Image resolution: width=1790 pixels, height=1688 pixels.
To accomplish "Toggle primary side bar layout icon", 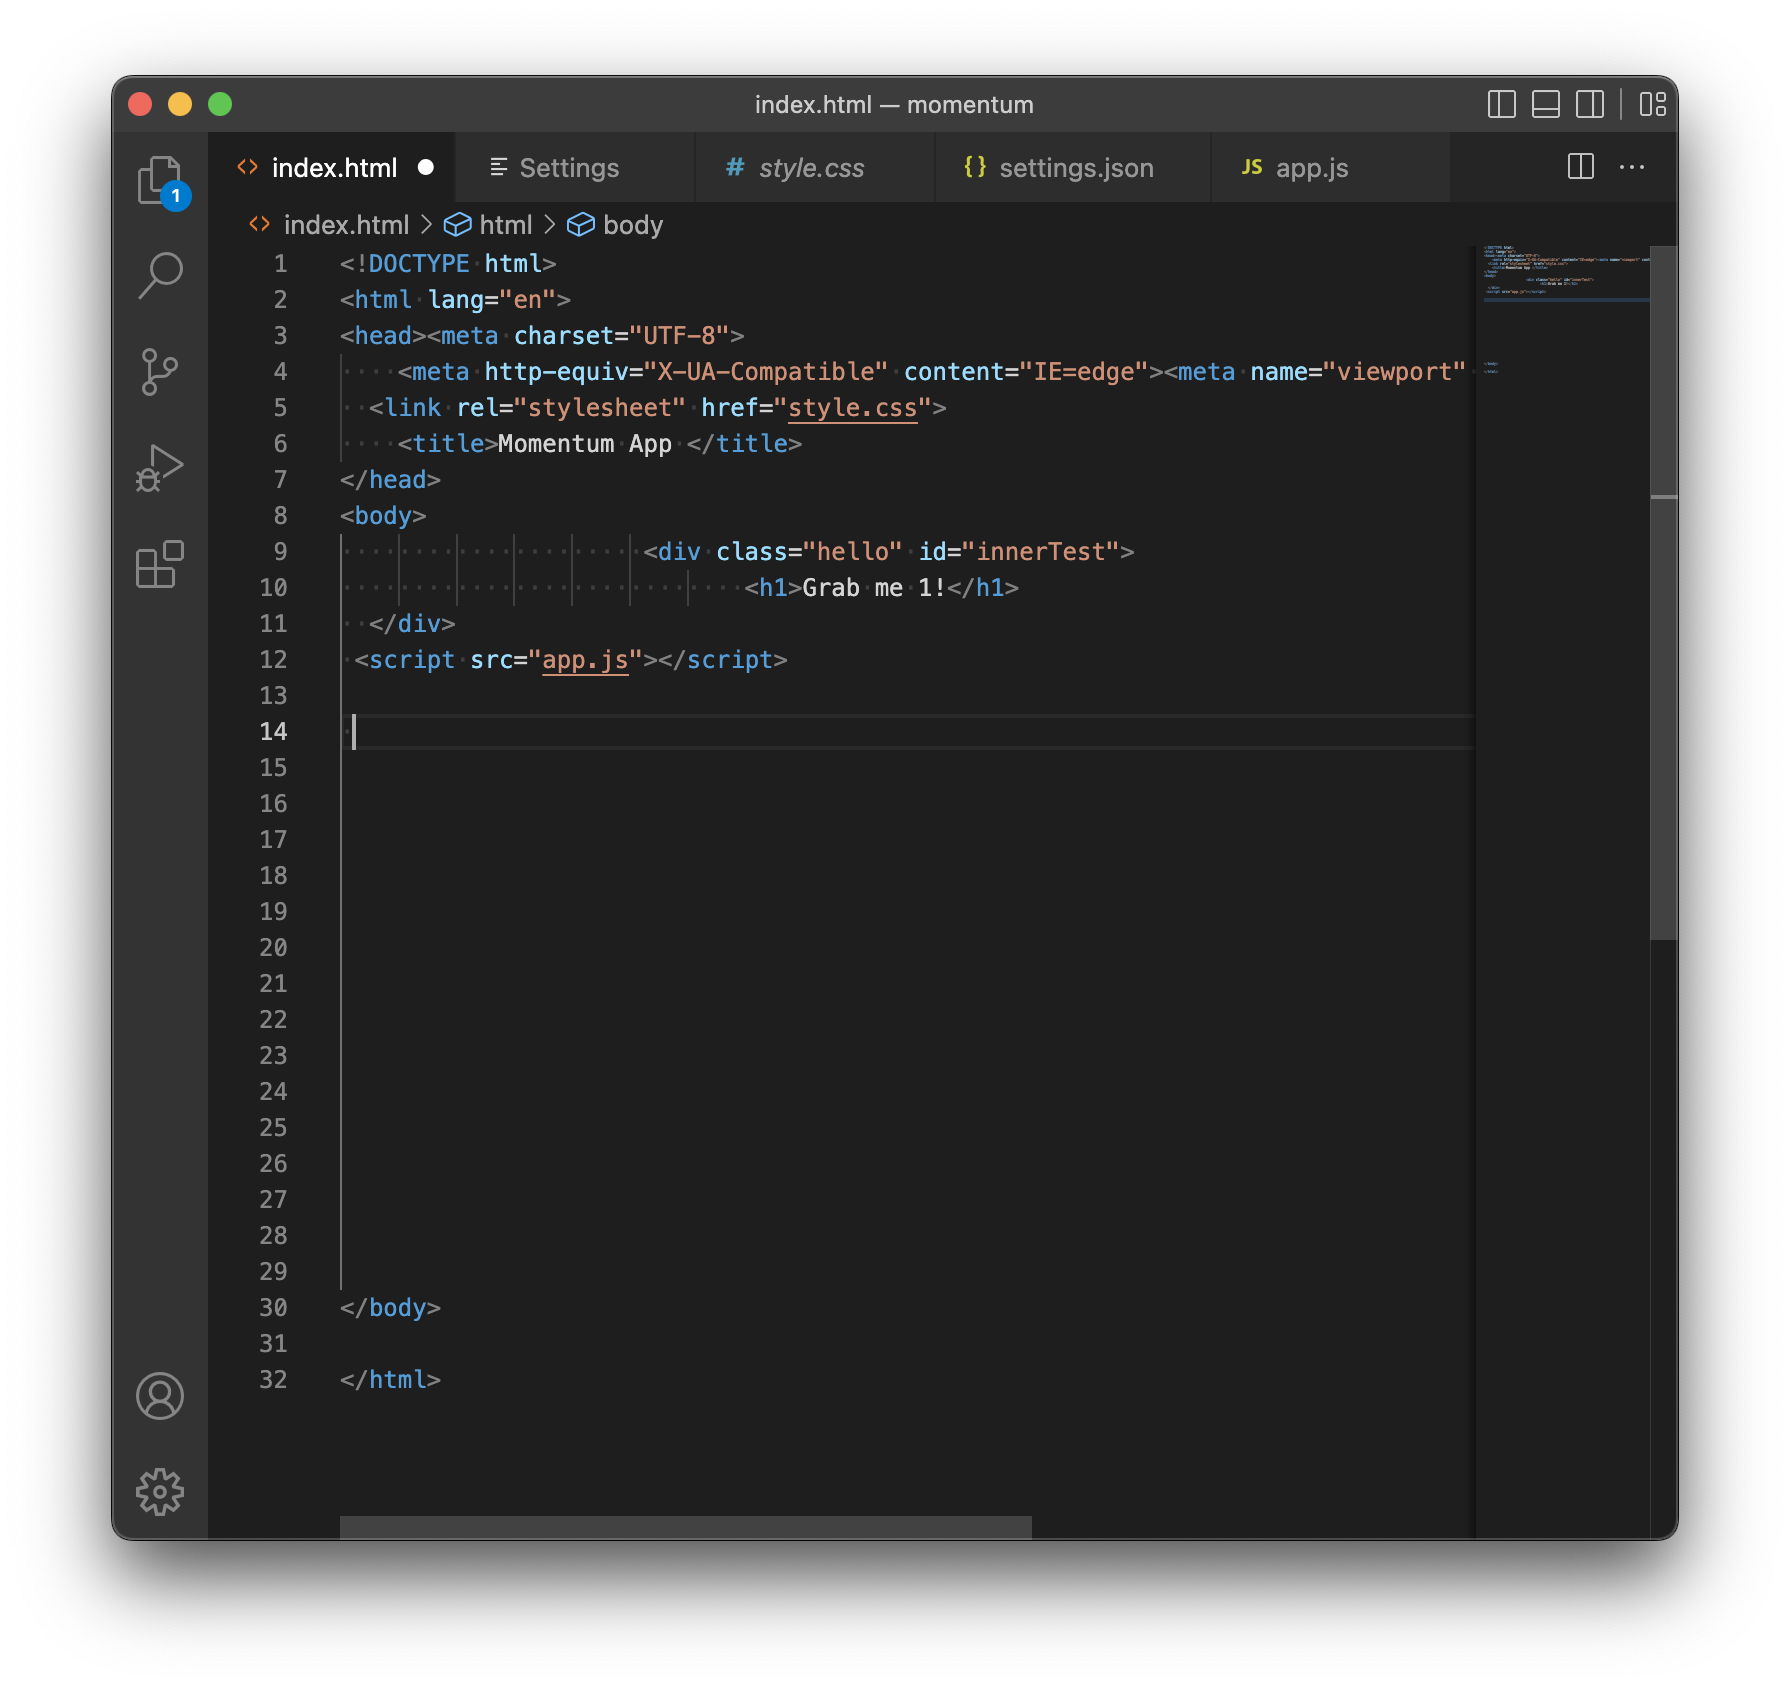I will [x=1502, y=104].
